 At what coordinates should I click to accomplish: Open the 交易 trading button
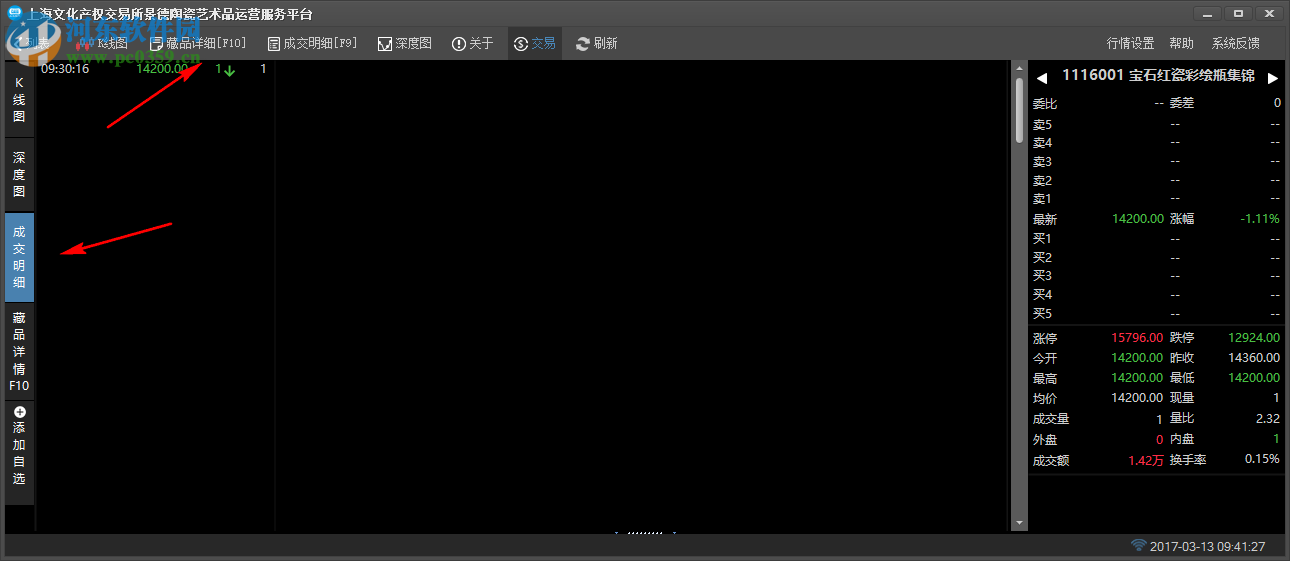coord(535,43)
